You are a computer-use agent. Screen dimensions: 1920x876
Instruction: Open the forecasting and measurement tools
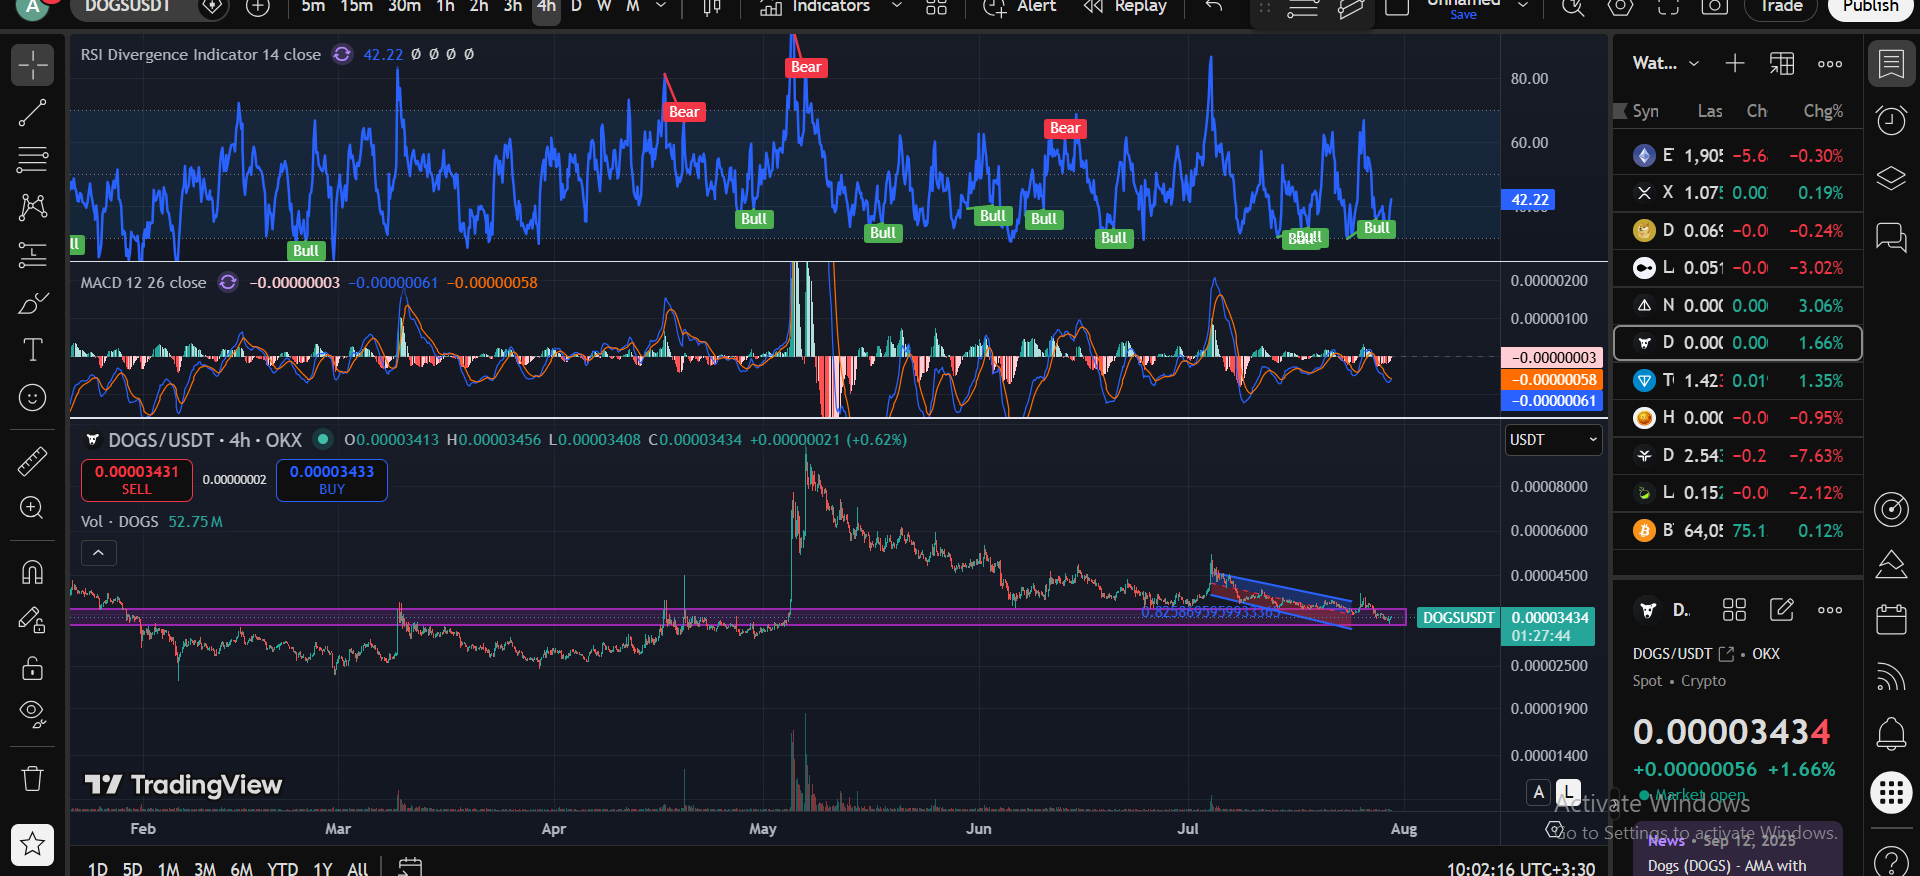(x=33, y=255)
